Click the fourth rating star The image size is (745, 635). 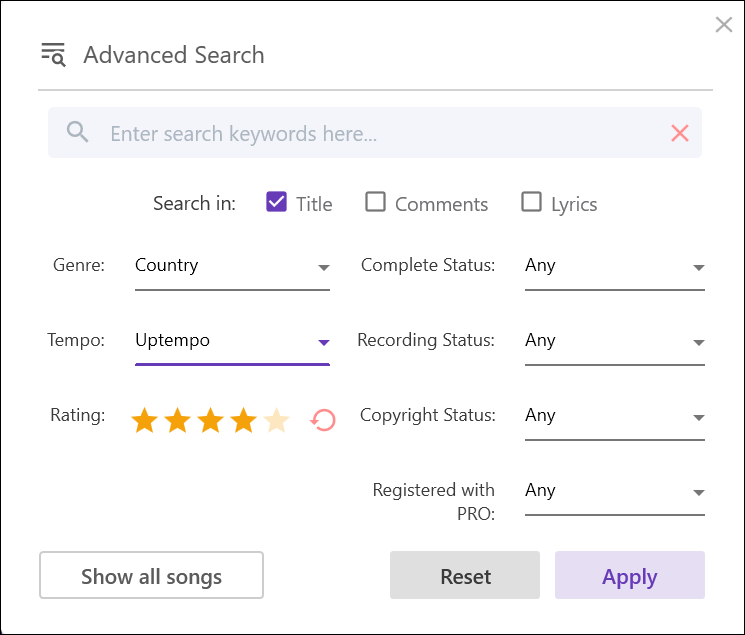tap(244, 421)
